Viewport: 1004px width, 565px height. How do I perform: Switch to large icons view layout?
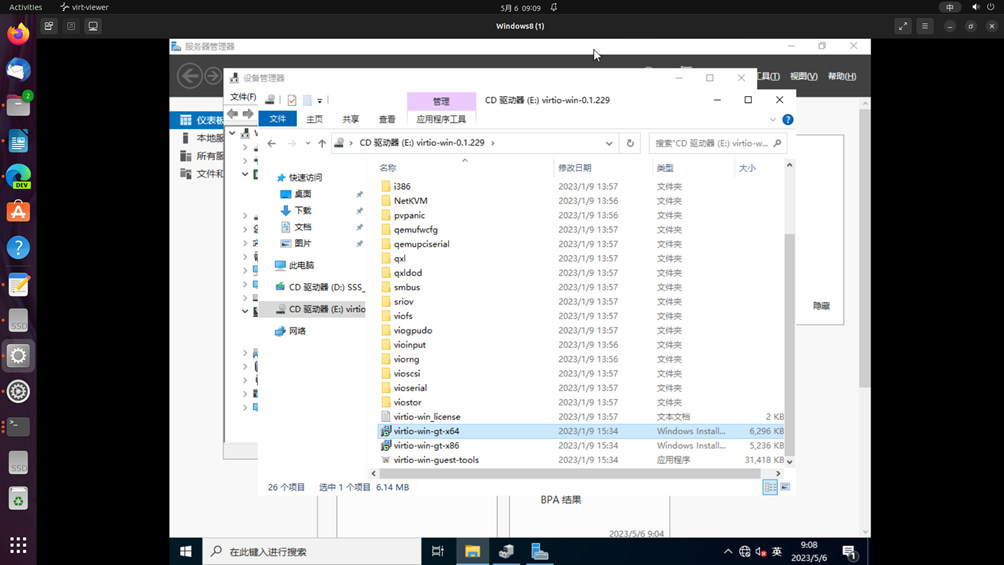coord(785,487)
